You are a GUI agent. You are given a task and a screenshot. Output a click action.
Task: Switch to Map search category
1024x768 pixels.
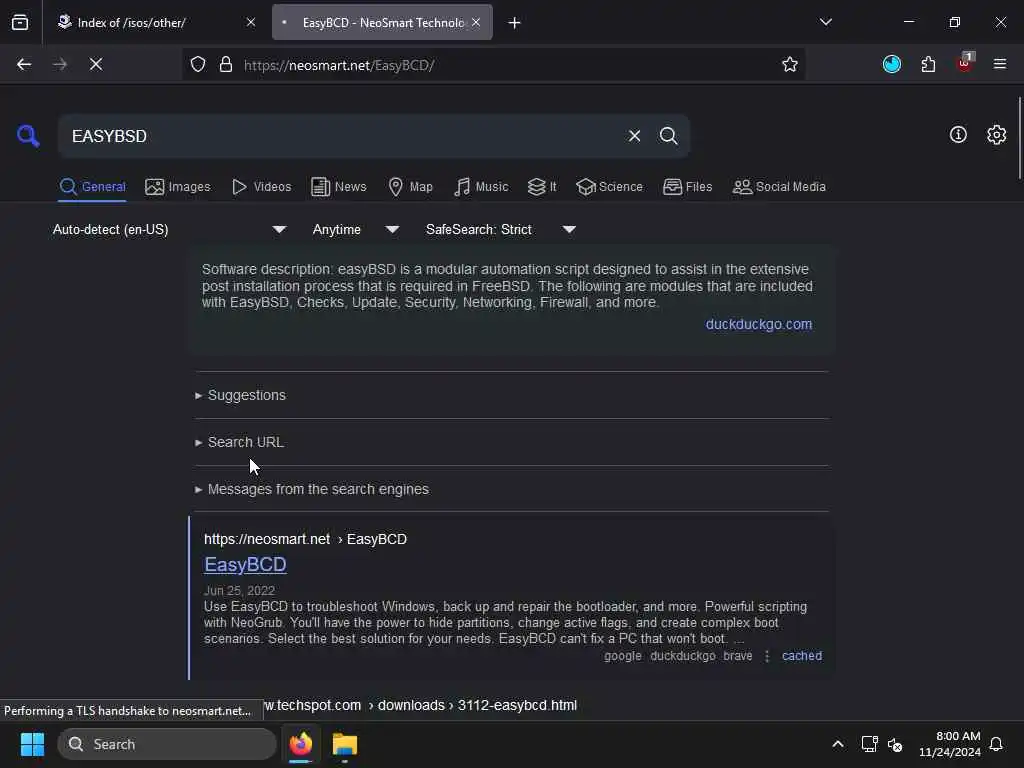pos(410,187)
